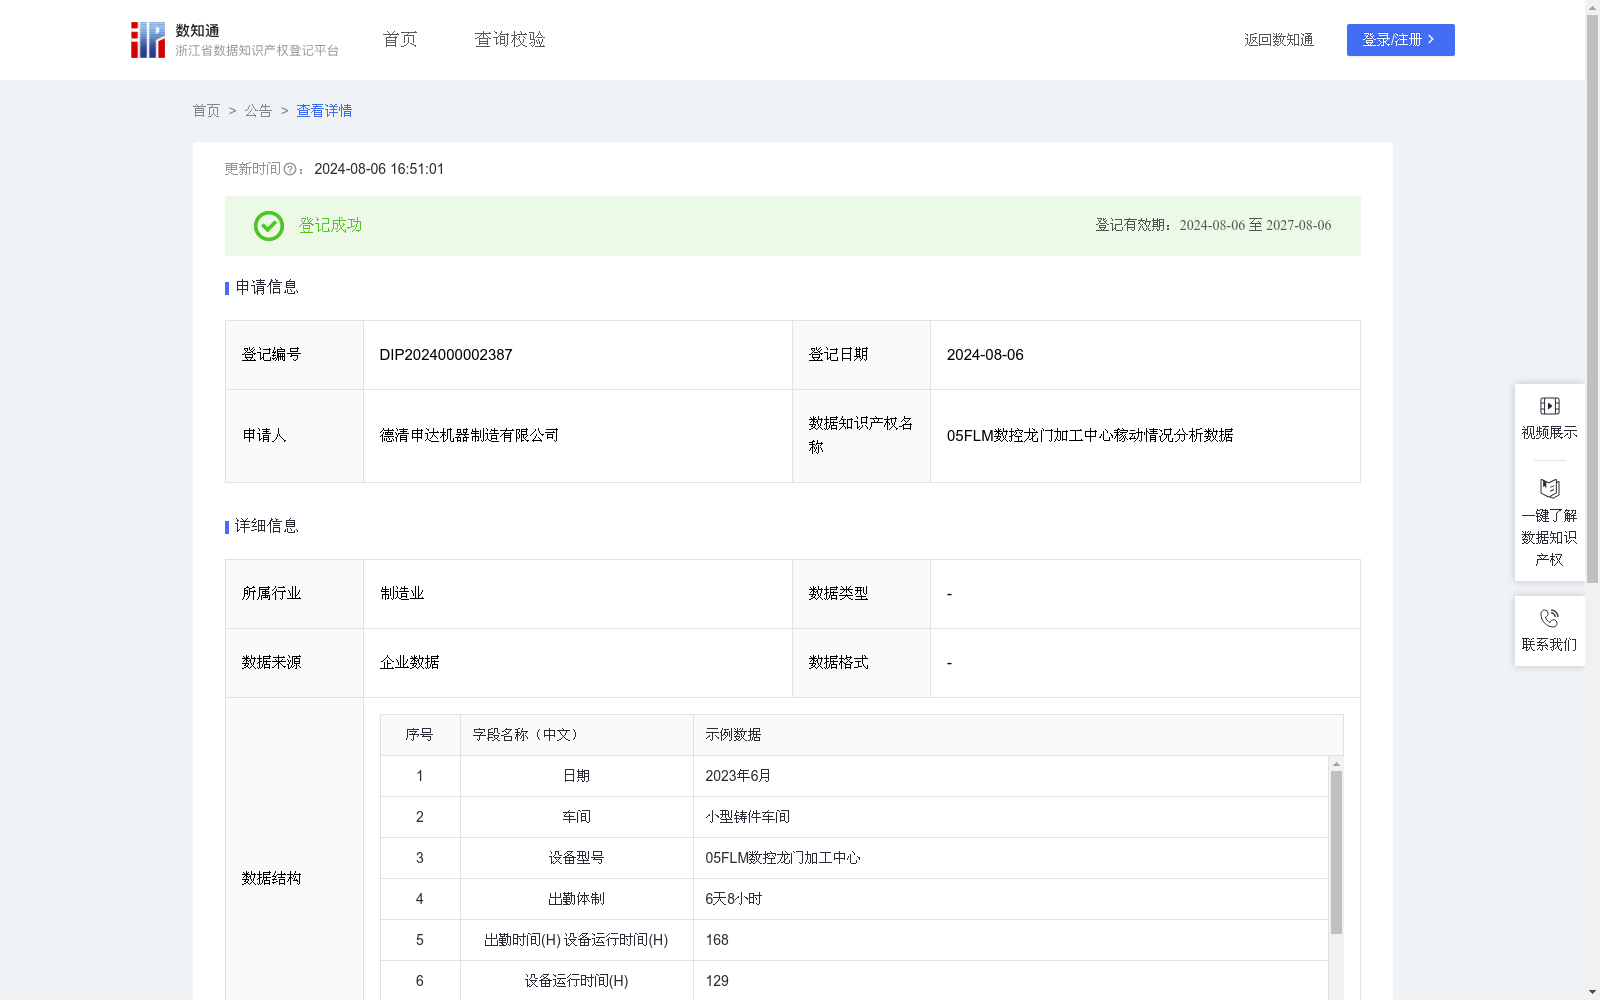Click the 车间 field name cell
1600x1000 pixels.
(x=576, y=817)
